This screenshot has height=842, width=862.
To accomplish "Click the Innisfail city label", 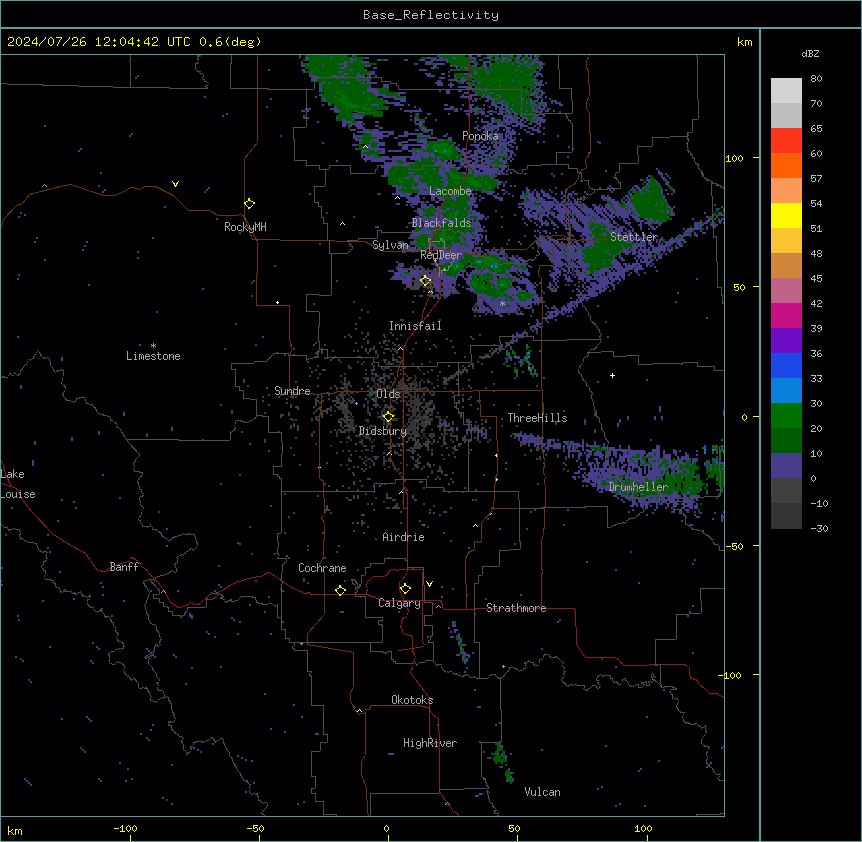I will pos(415,326).
